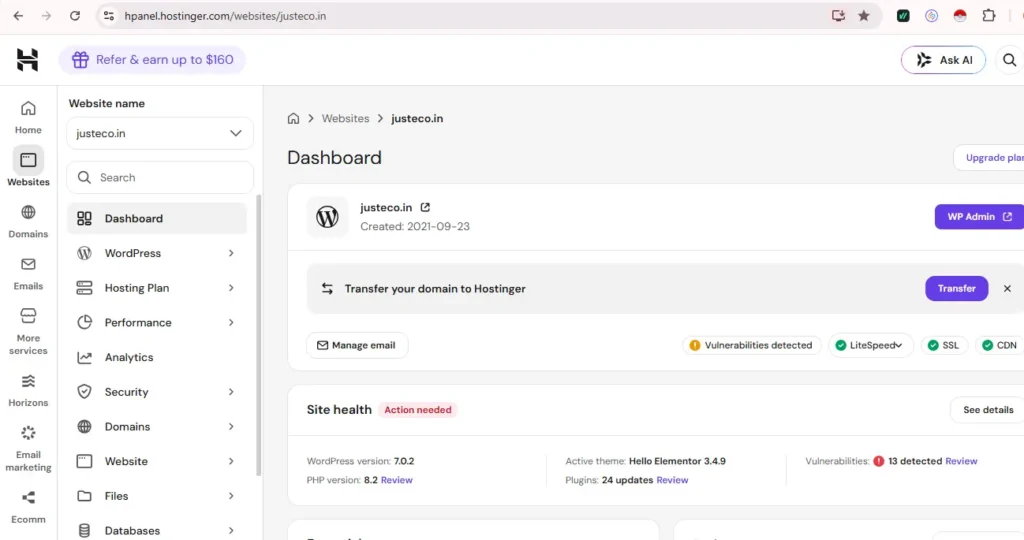Click Vulnerabilities detected status badge
Screen dimensions: 1024x540
[751, 345]
